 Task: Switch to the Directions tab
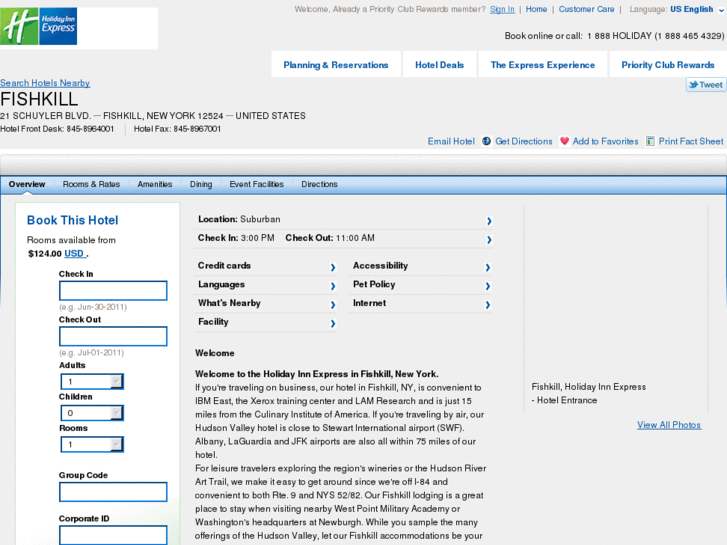[x=319, y=184]
